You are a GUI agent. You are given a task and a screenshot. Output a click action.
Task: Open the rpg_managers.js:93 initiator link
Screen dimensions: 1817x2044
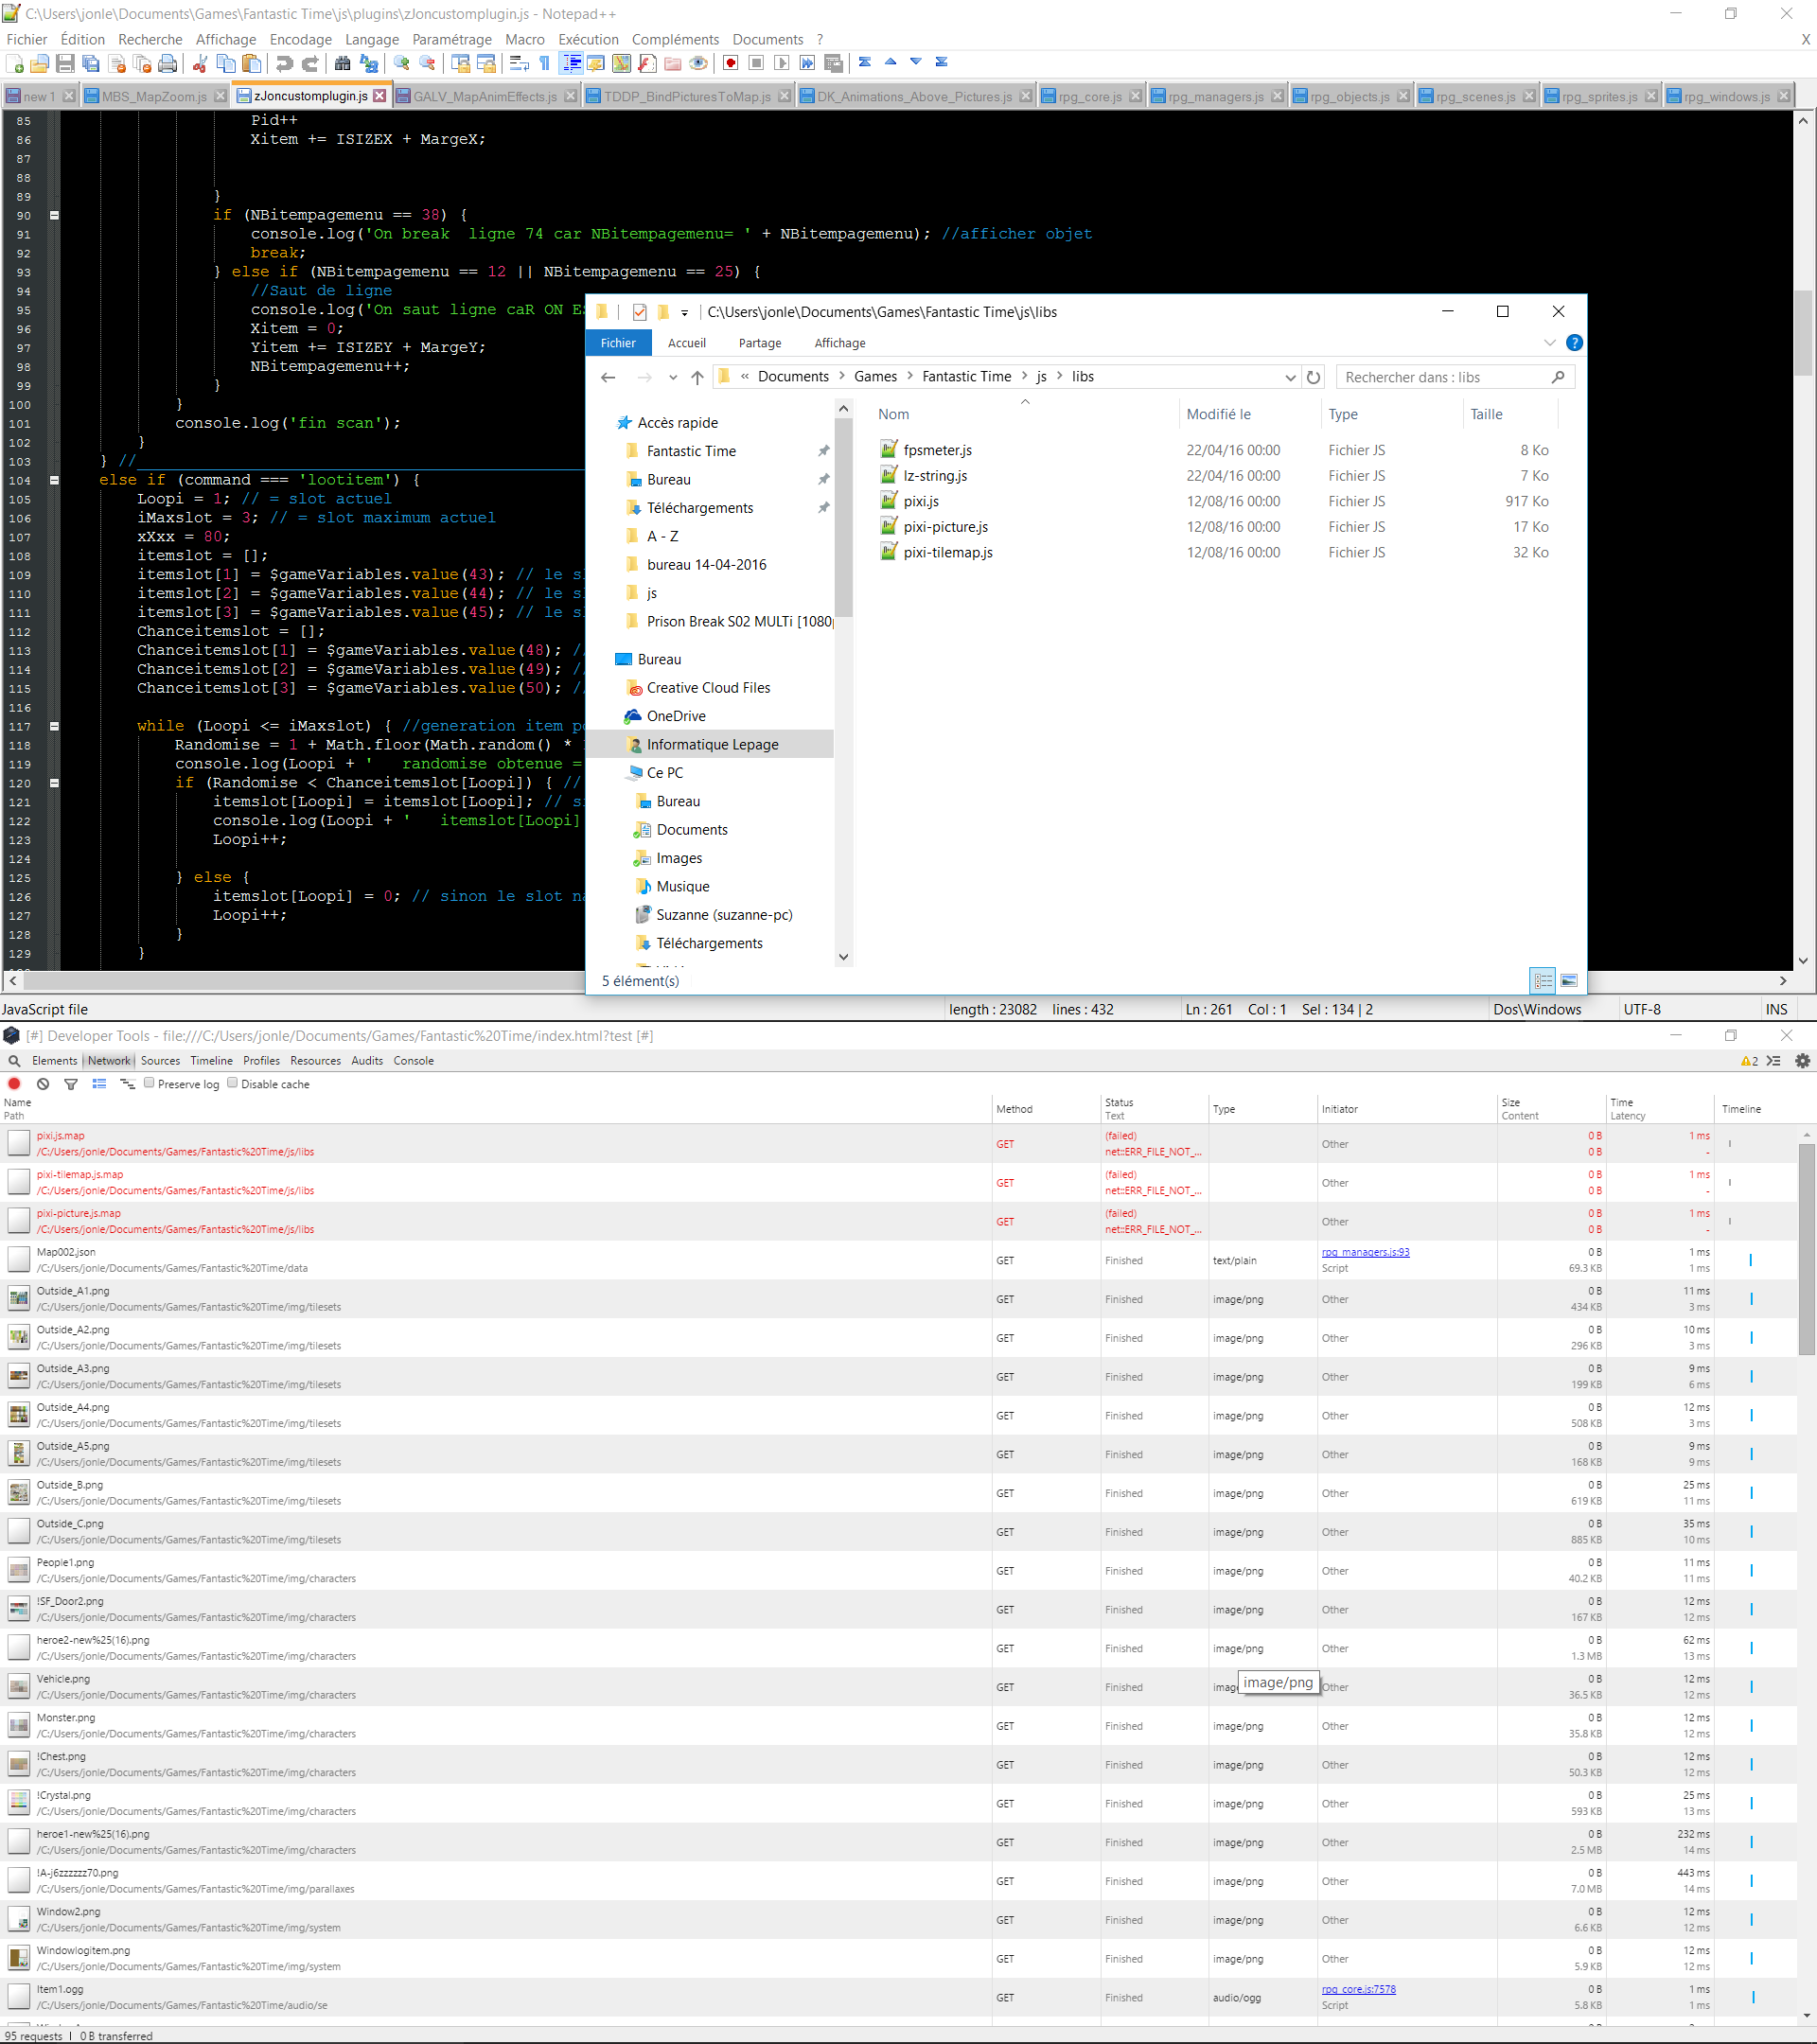coord(1365,1252)
